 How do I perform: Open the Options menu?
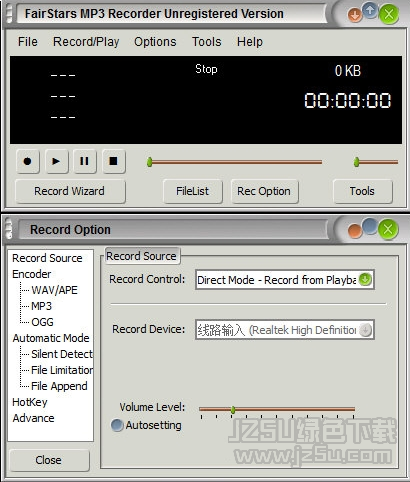(x=155, y=42)
